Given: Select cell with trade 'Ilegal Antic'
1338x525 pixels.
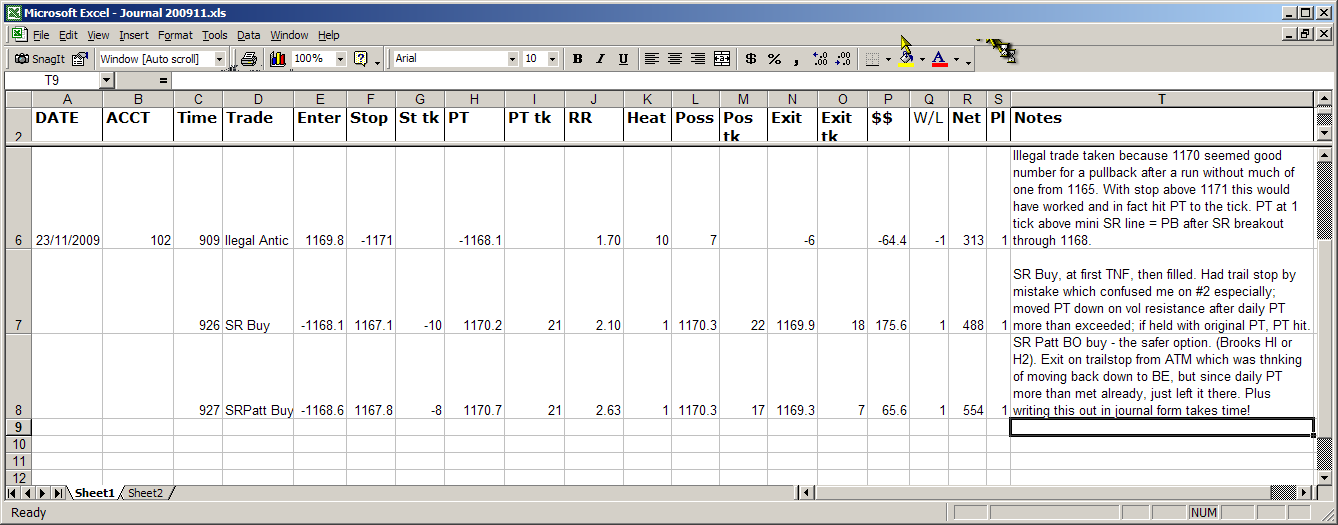Looking at the screenshot, I should [258, 198].
